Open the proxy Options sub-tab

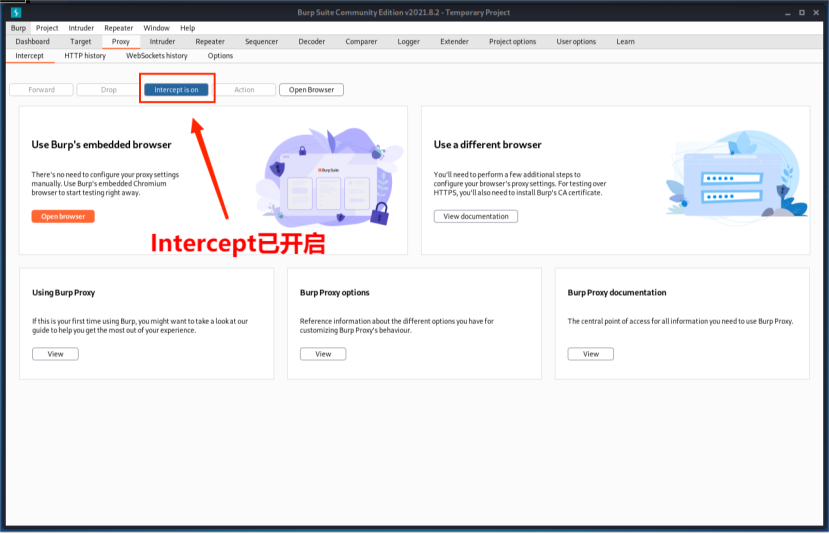click(x=220, y=56)
